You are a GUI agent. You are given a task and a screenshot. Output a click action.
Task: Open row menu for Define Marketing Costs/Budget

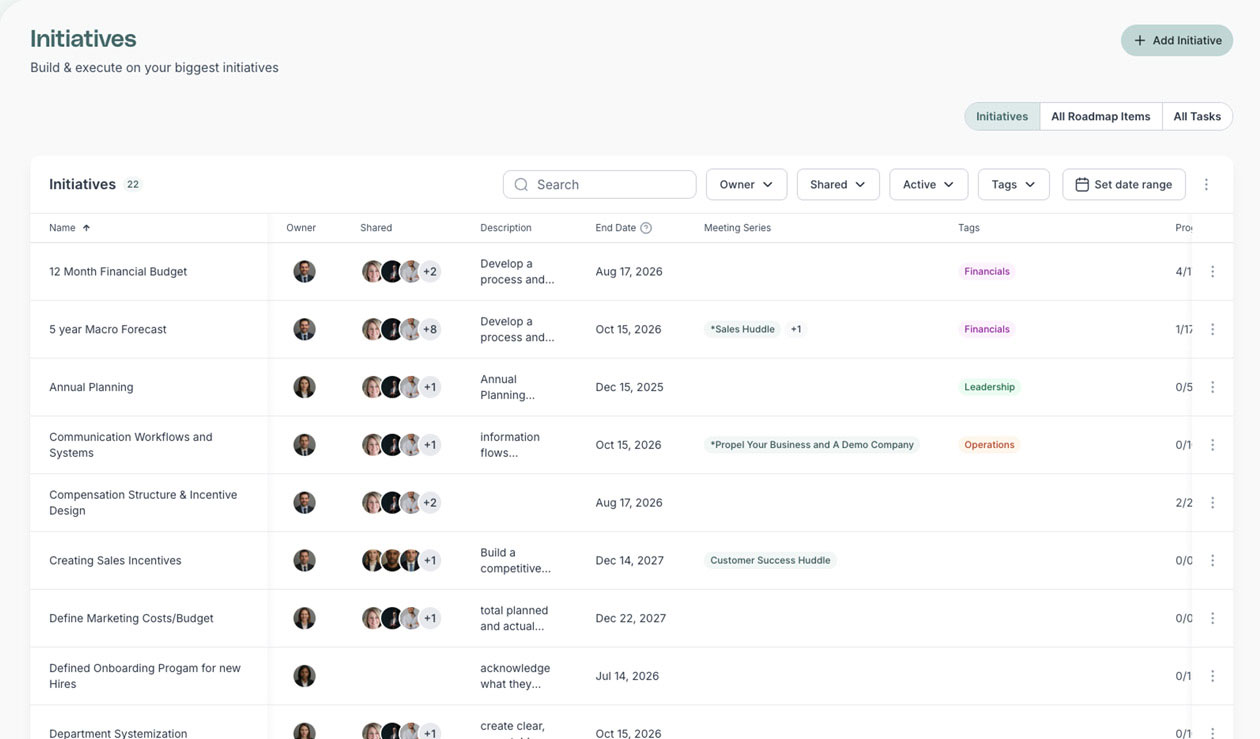point(1212,618)
